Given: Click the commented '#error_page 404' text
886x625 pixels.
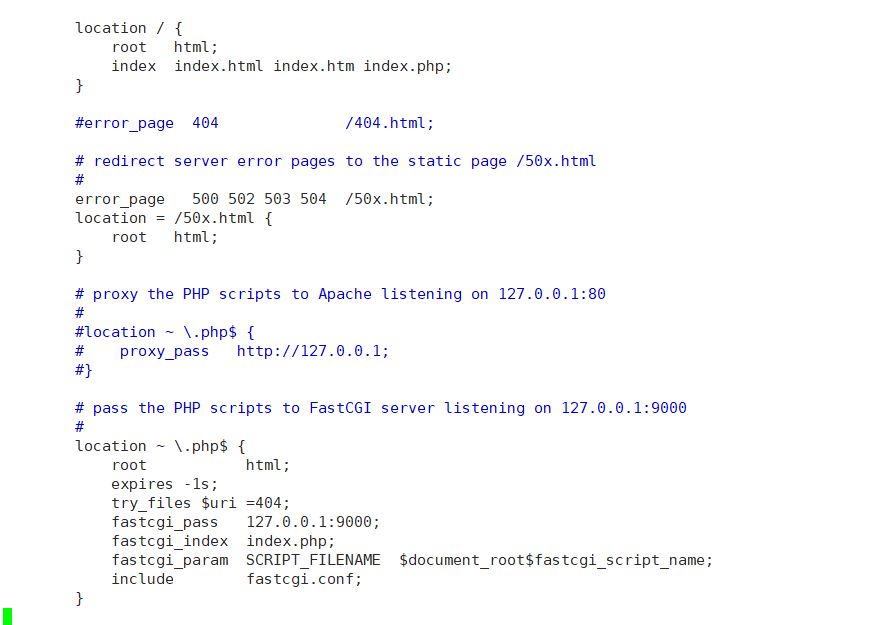Looking at the screenshot, I should pyautogui.click(x=147, y=124).
